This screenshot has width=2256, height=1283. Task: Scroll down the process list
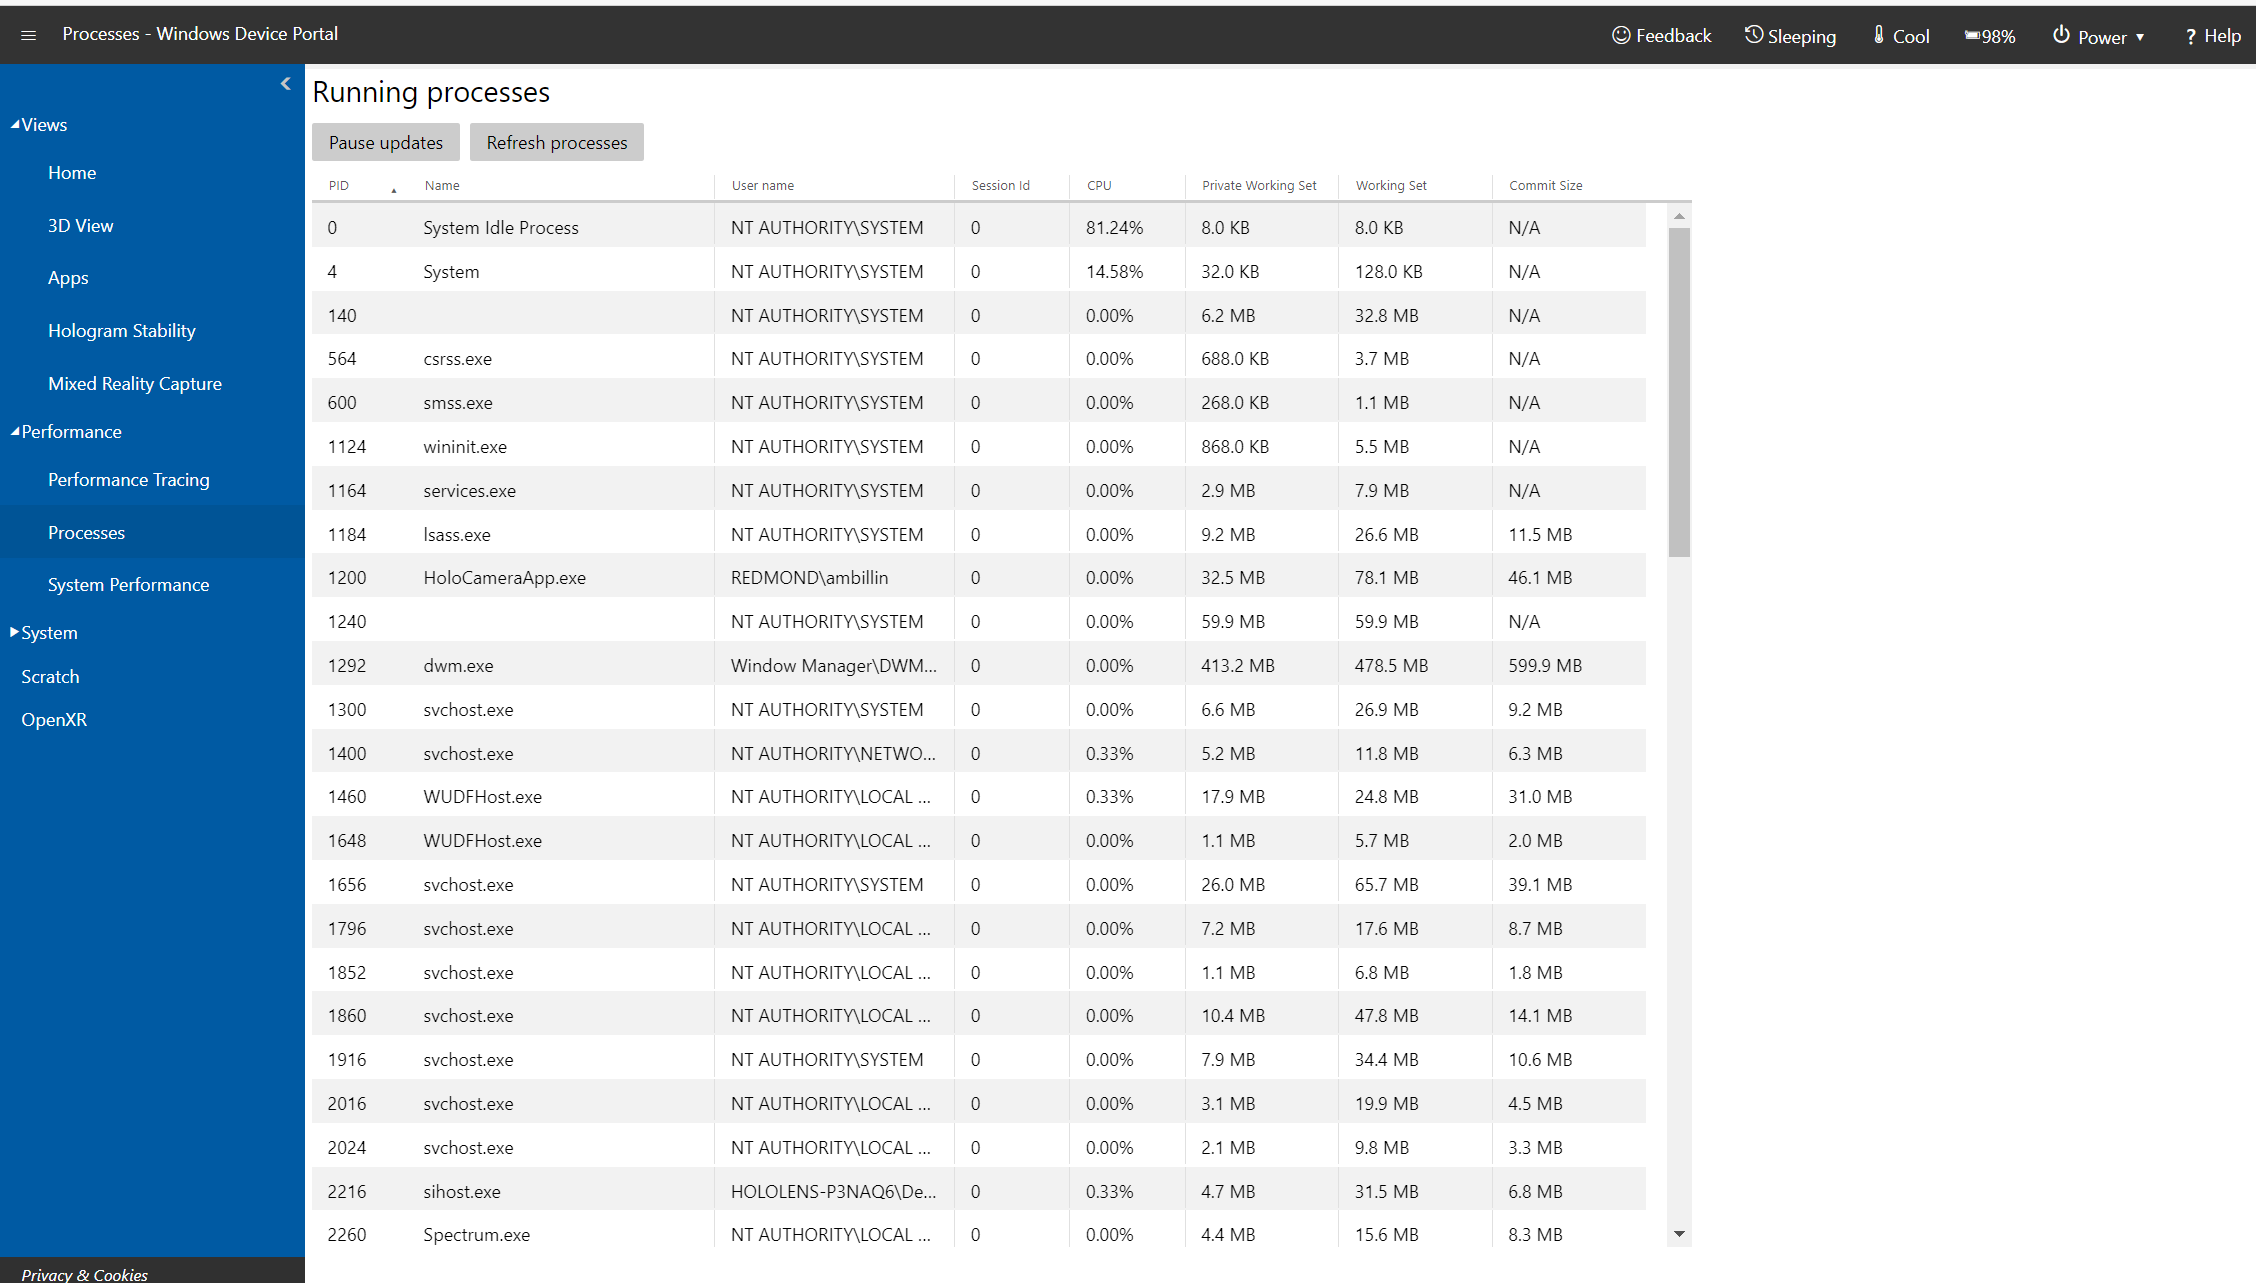[x=1680, y=1233]
